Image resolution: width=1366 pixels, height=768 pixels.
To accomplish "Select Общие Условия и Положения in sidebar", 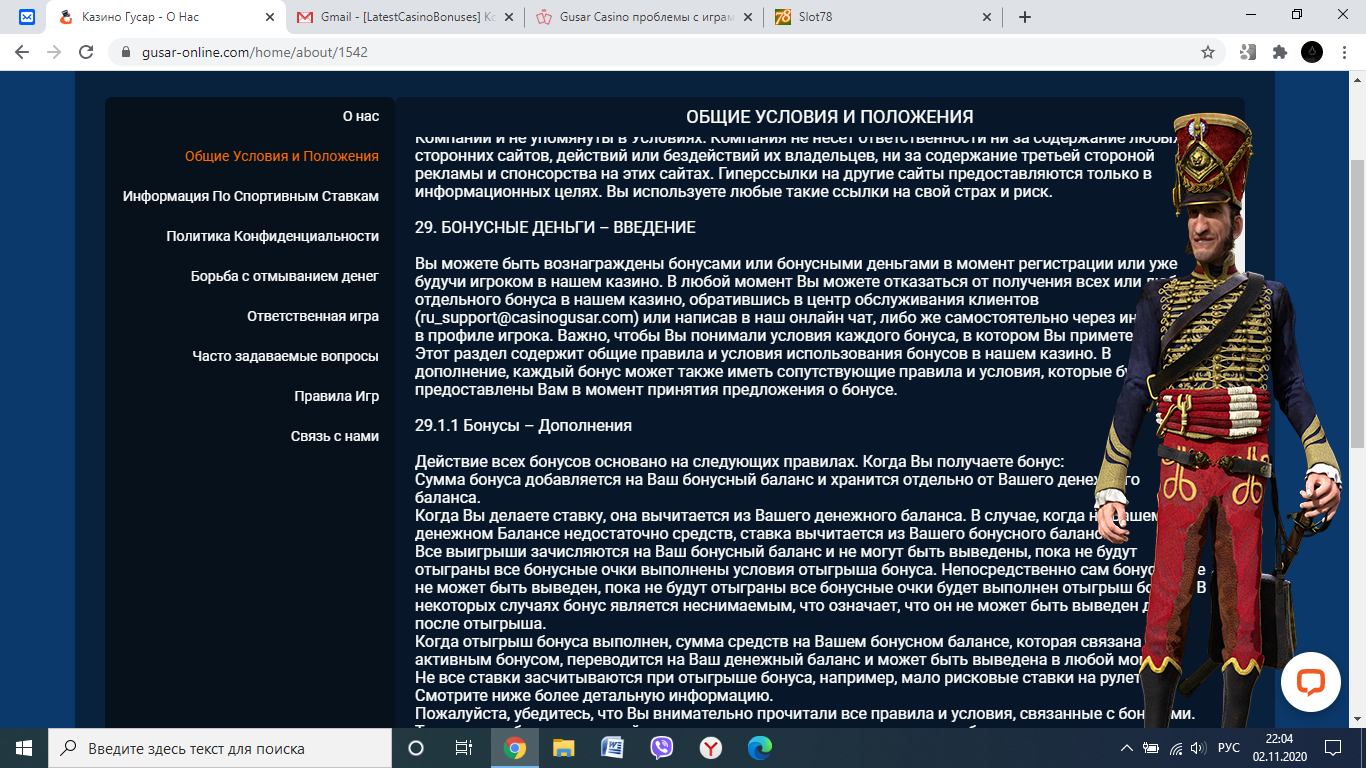I will [x=282, y=156].
